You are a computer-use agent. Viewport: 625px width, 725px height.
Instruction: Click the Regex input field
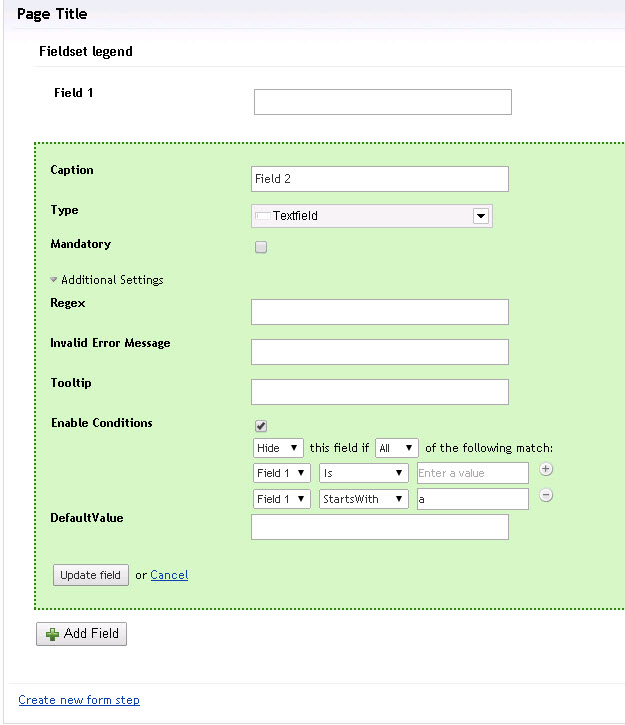(x=379, y=312)
